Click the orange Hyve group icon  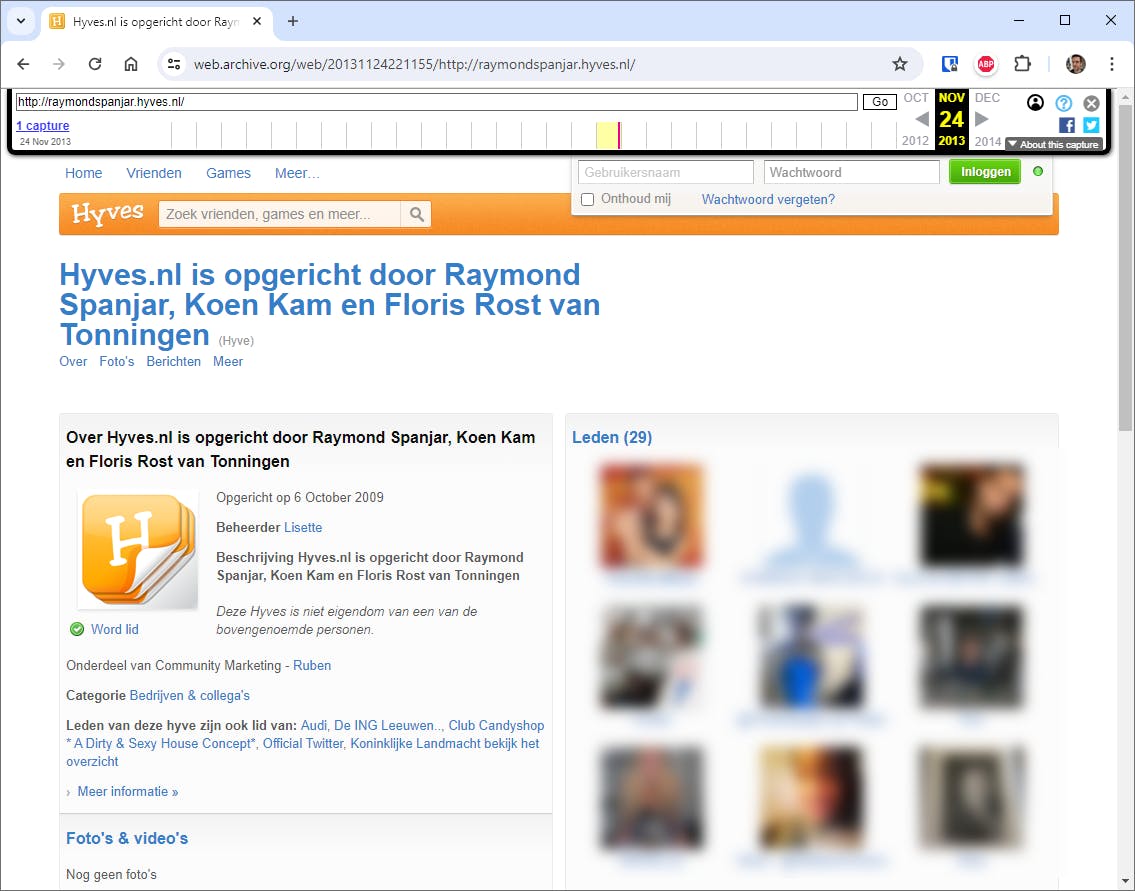(x=138, y=550)
